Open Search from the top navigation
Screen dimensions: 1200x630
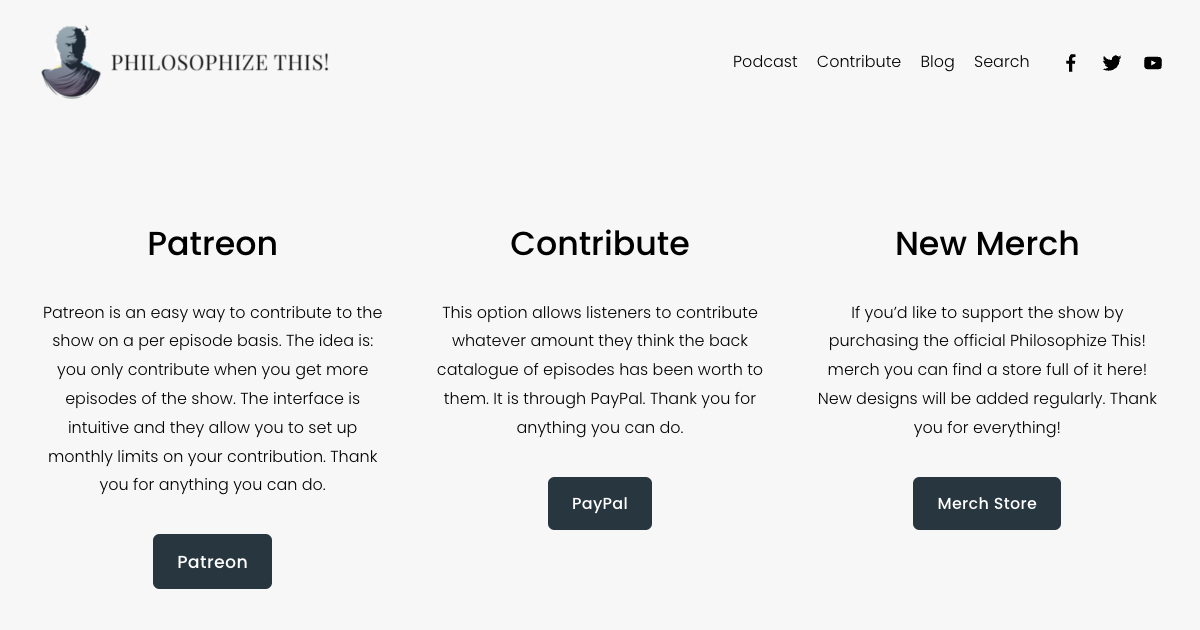pyautogui.click(x=1001, y=62)
